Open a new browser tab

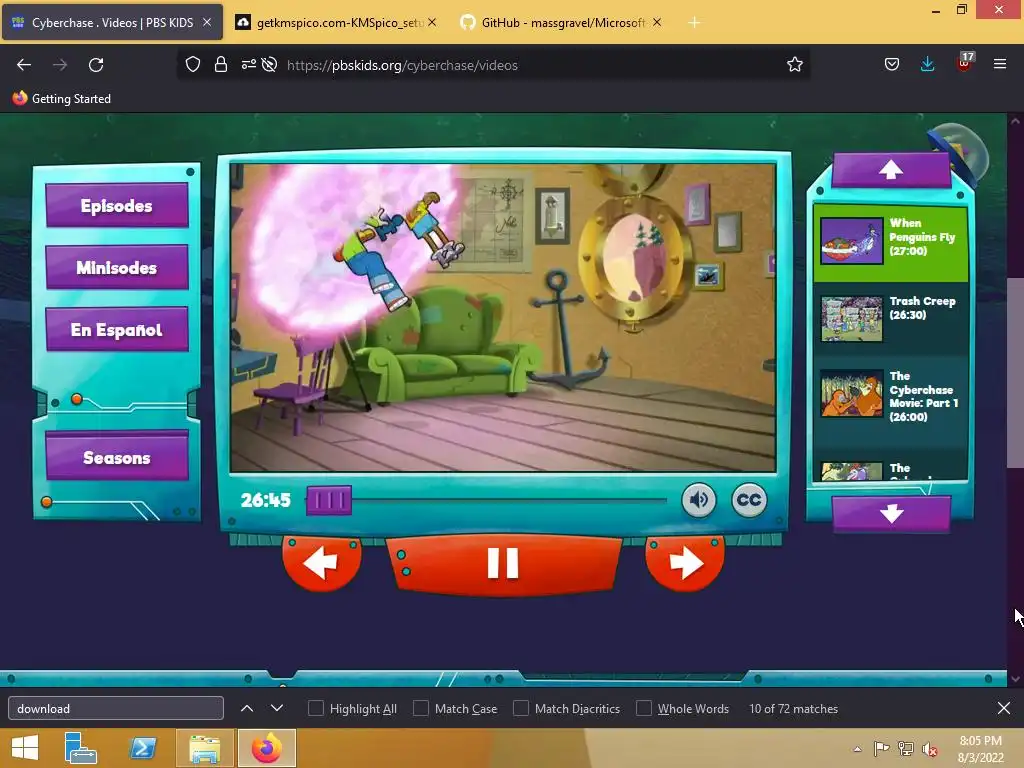click(x=694, y=23)
